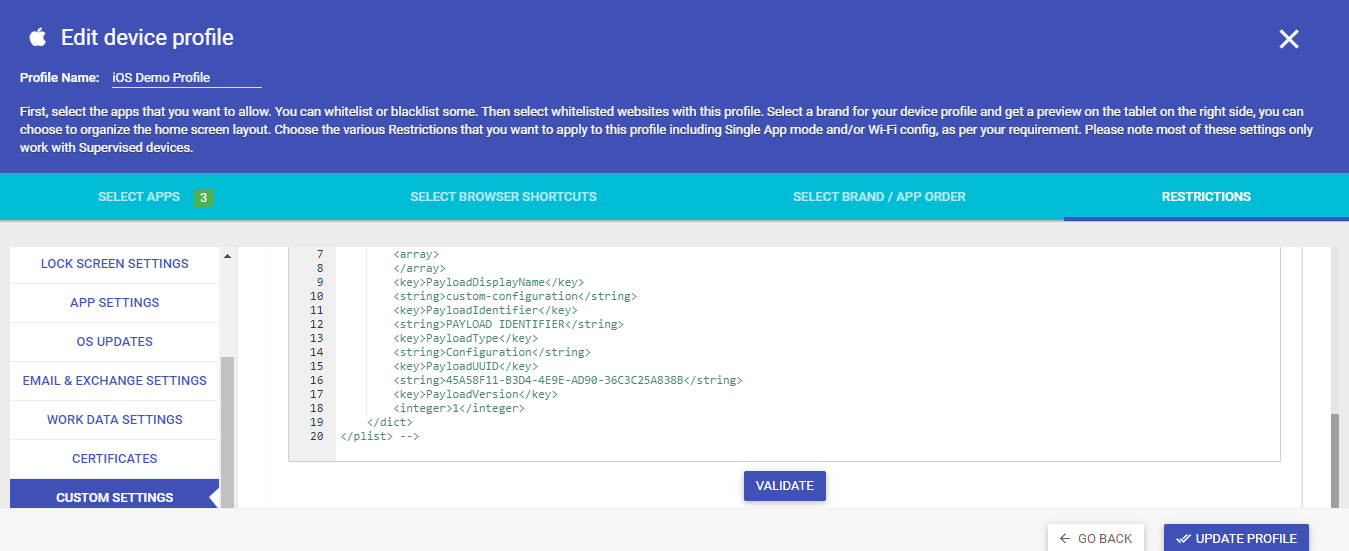Go to Select Brand / App Order tab
1349x551 pixels.
[x=879, y=197]
